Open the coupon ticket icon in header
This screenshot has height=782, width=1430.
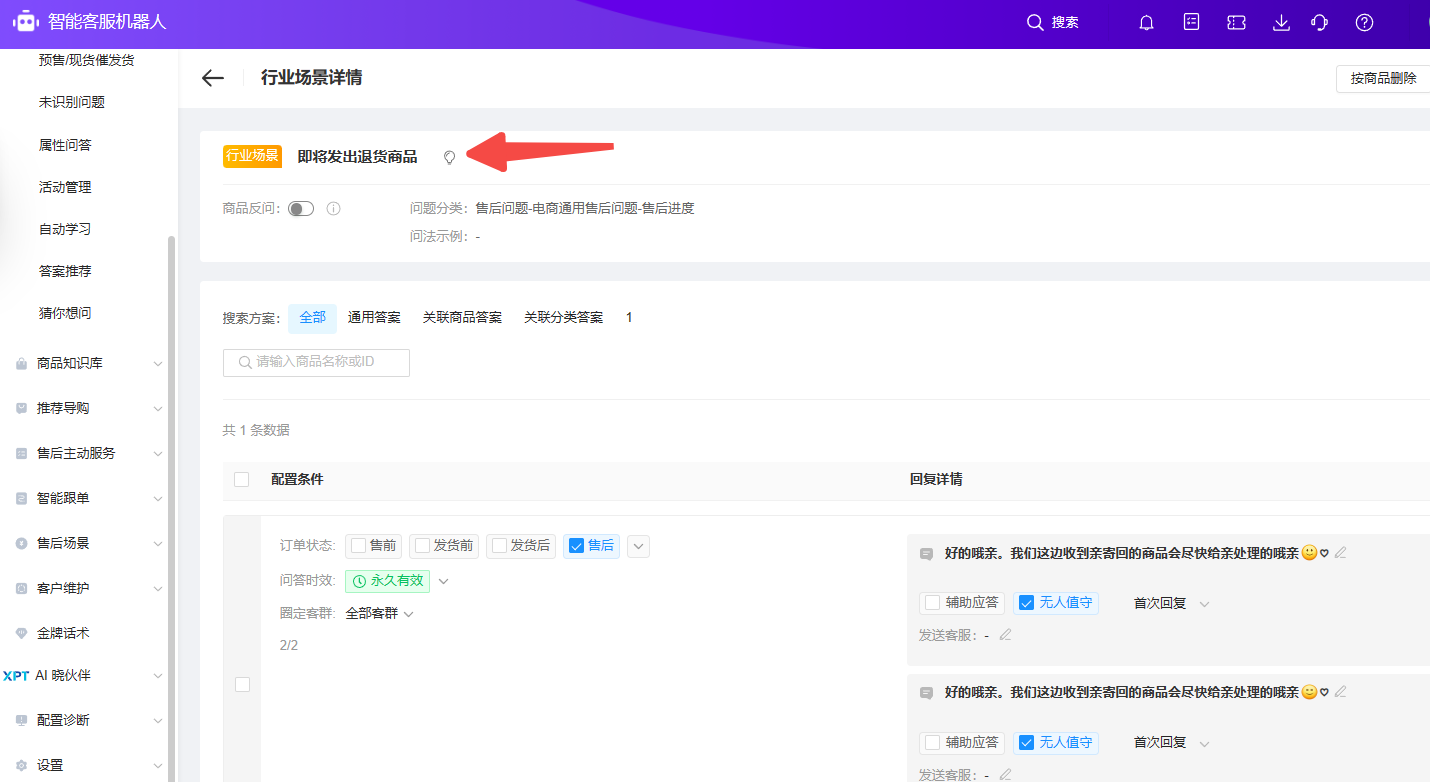coord(1236,23)
